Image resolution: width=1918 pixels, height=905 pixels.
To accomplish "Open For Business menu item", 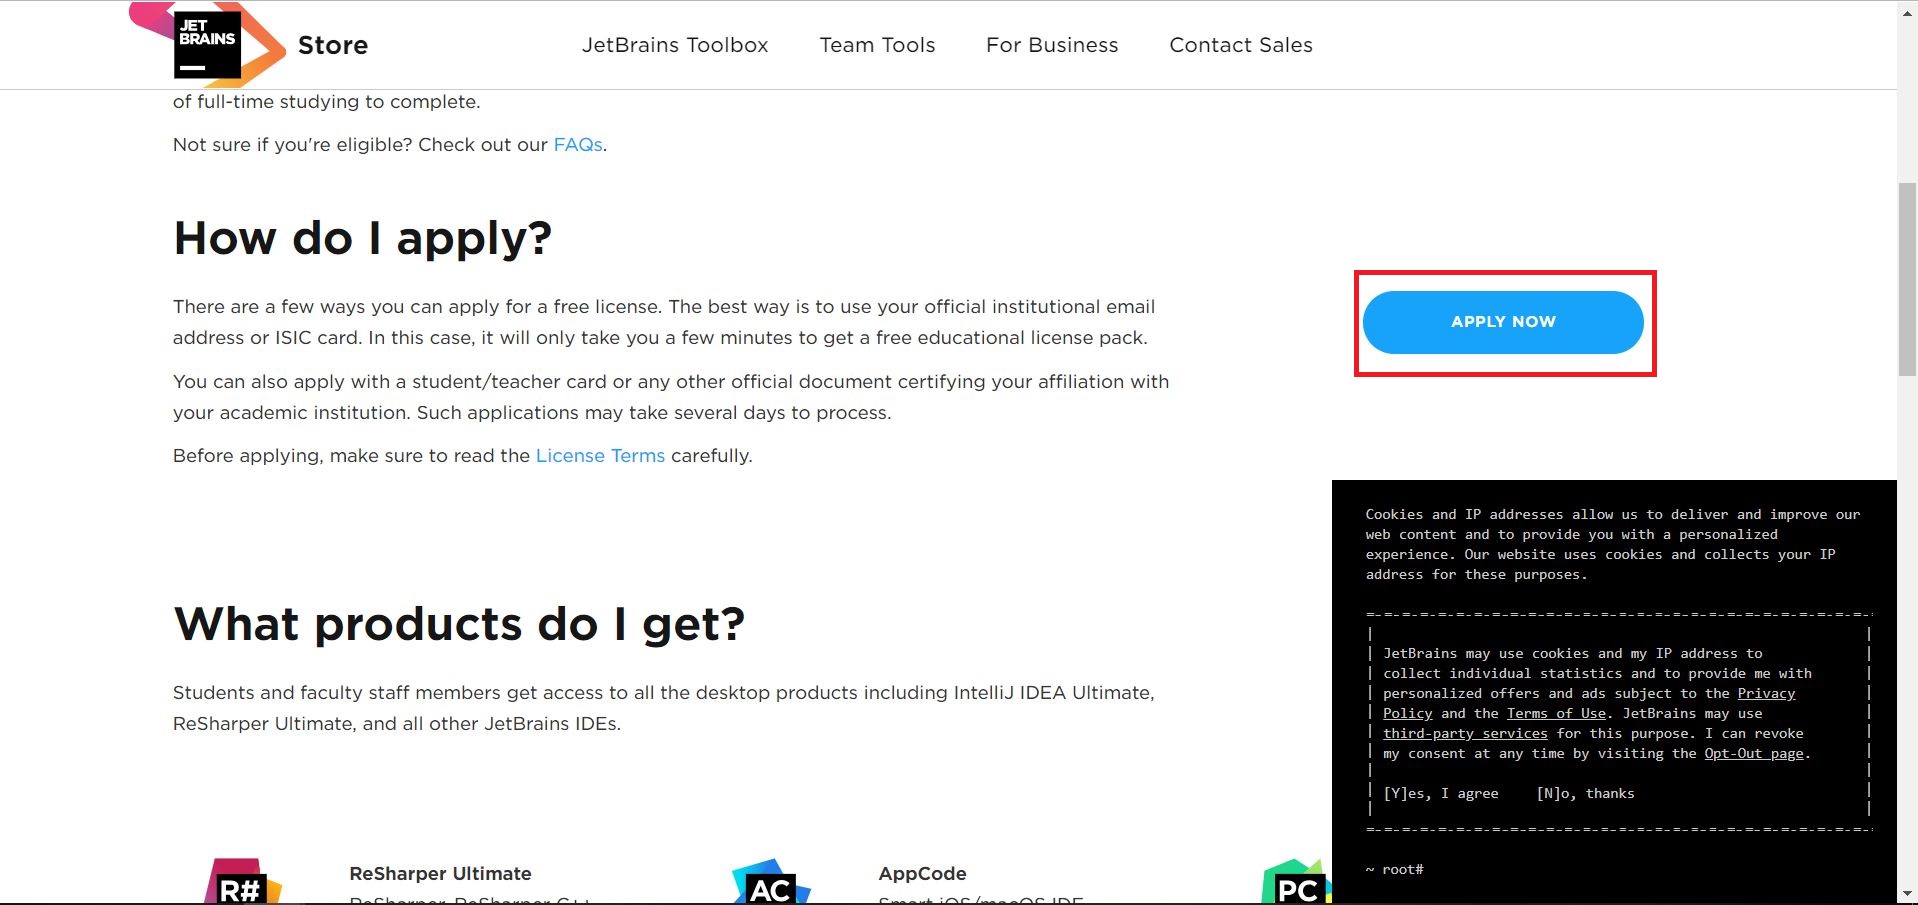I will click(1052, 45).
